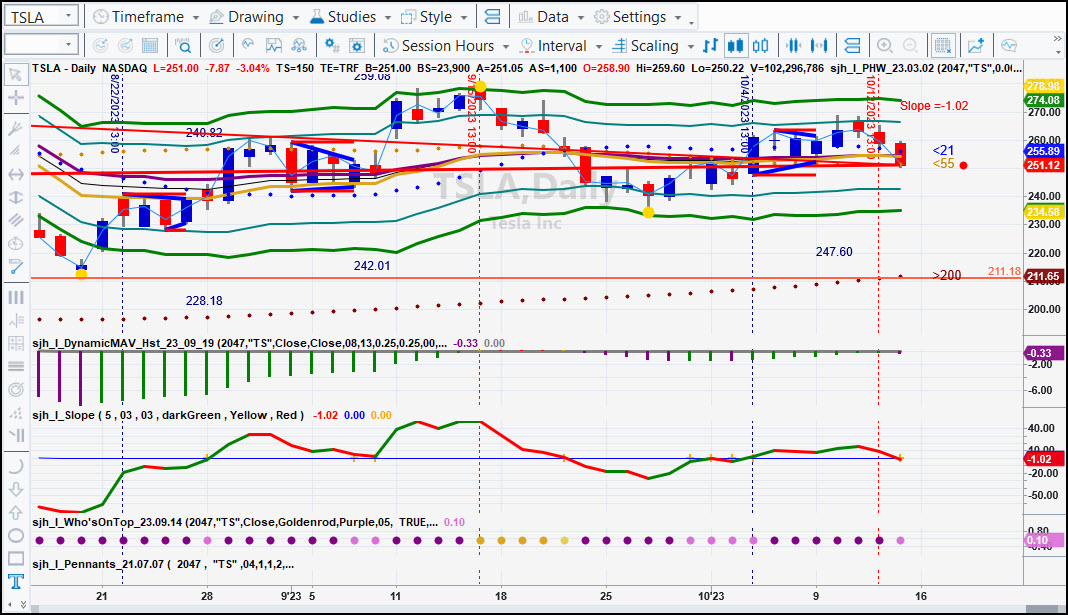Click the 278.98 yellow price label
The width and height of the screenshot is (1068, 615).
(x=1043, y=86)
